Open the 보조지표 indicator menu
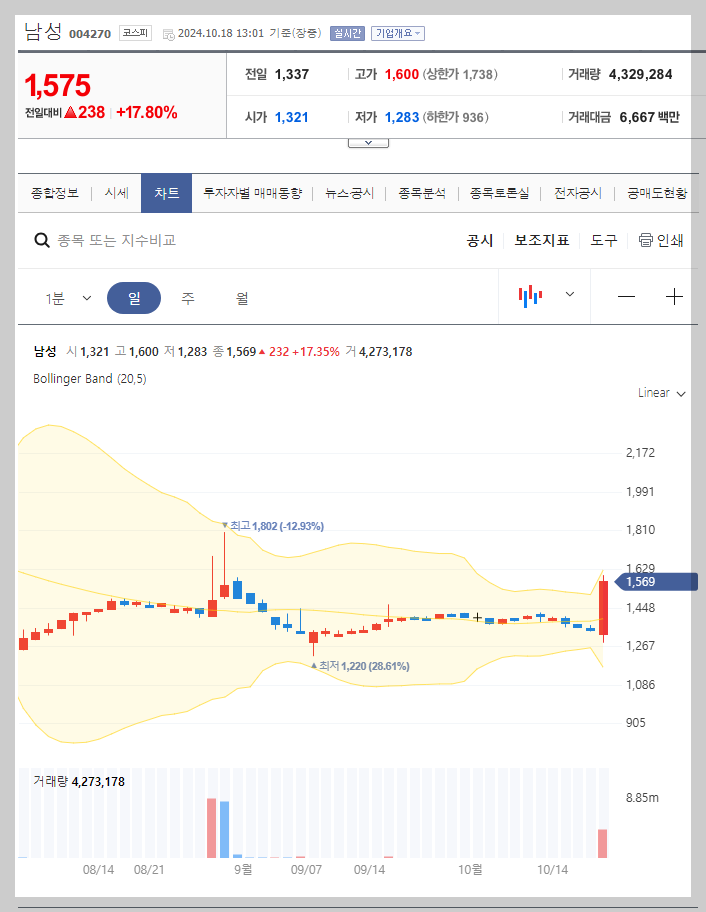The image size is (706, 912). pyautogui.click(x=541, y=240)
